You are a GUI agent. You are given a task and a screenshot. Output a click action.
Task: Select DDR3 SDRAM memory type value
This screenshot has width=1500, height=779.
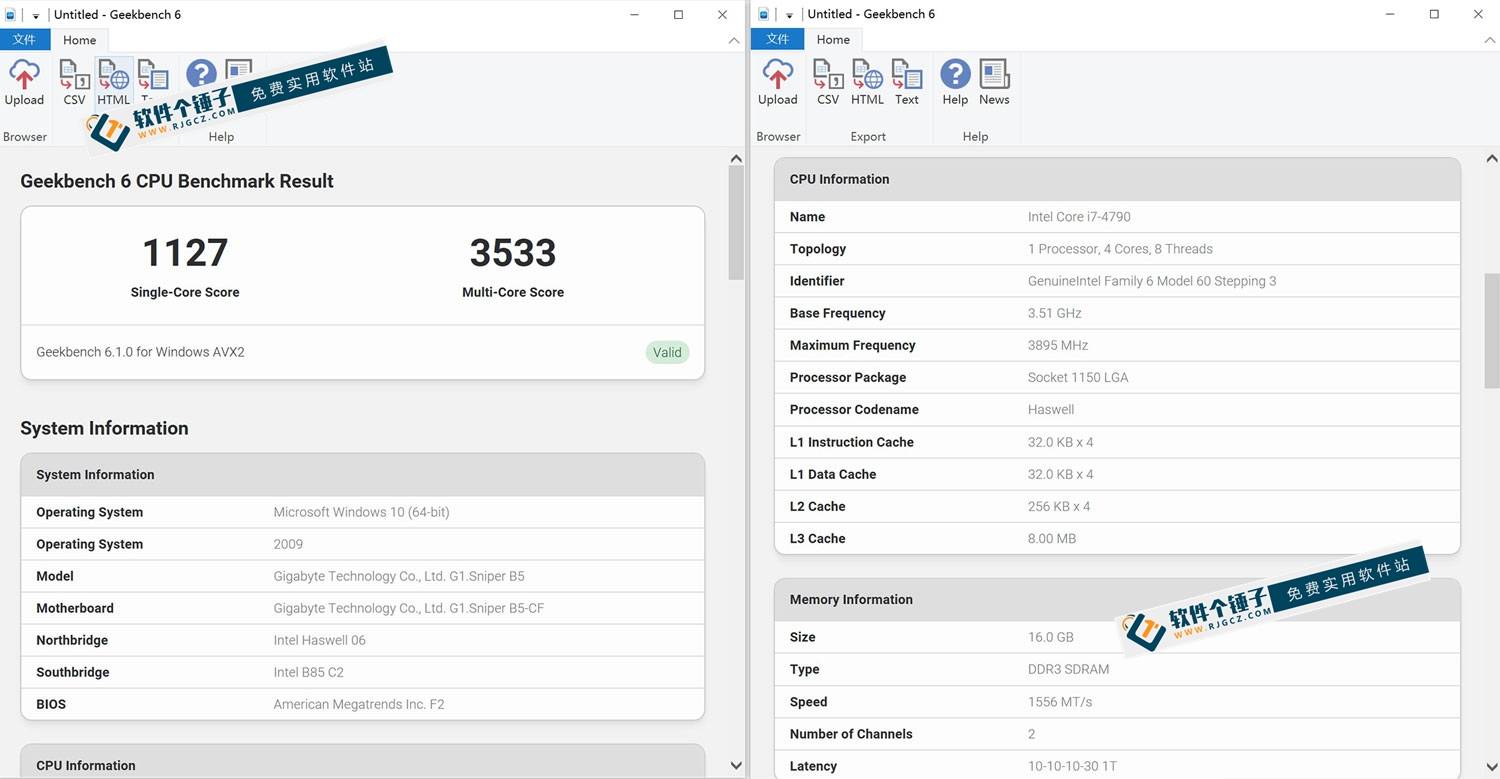1068,669
